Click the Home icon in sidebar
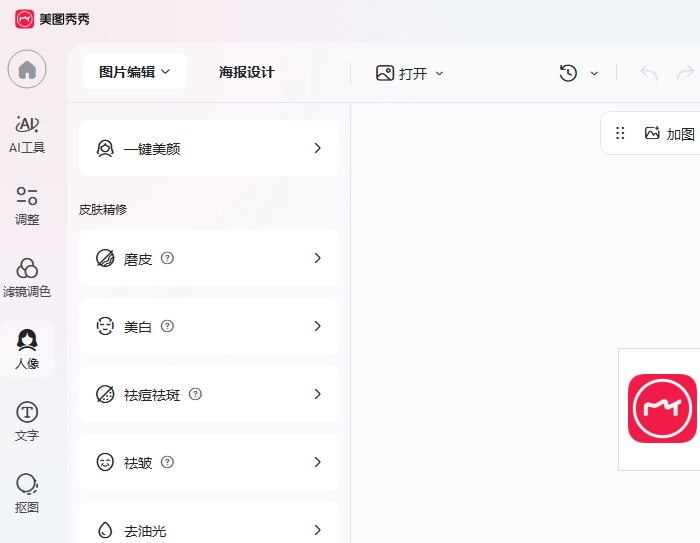Image resolution: width=700 pixels, height=543 pixels. tap(27, 69)
